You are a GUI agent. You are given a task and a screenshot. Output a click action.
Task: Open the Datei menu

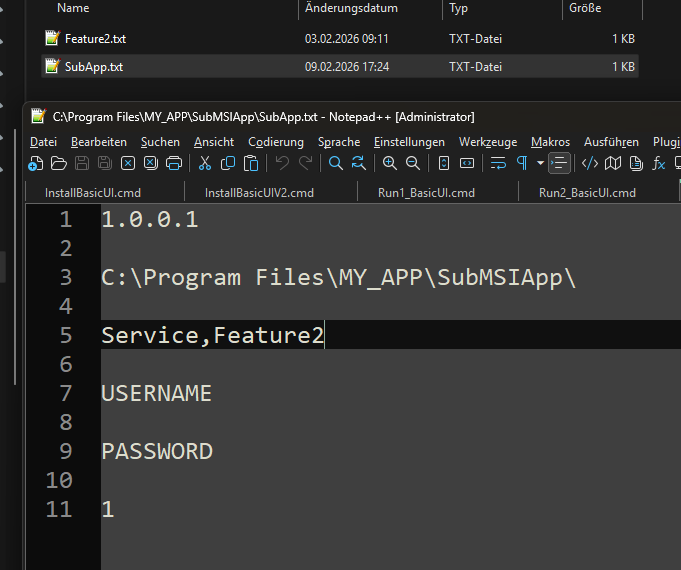click(43, 142)
